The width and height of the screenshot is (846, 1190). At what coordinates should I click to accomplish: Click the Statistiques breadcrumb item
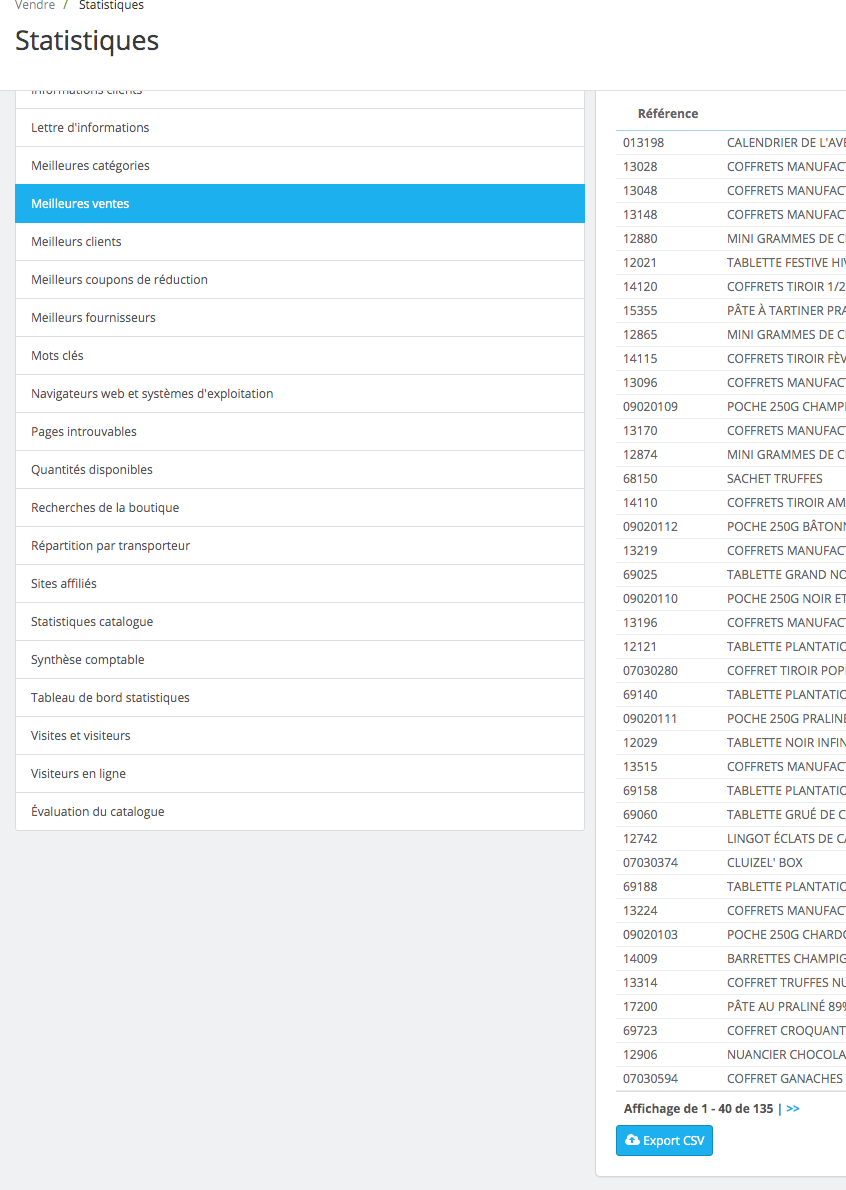click(112, 5)
